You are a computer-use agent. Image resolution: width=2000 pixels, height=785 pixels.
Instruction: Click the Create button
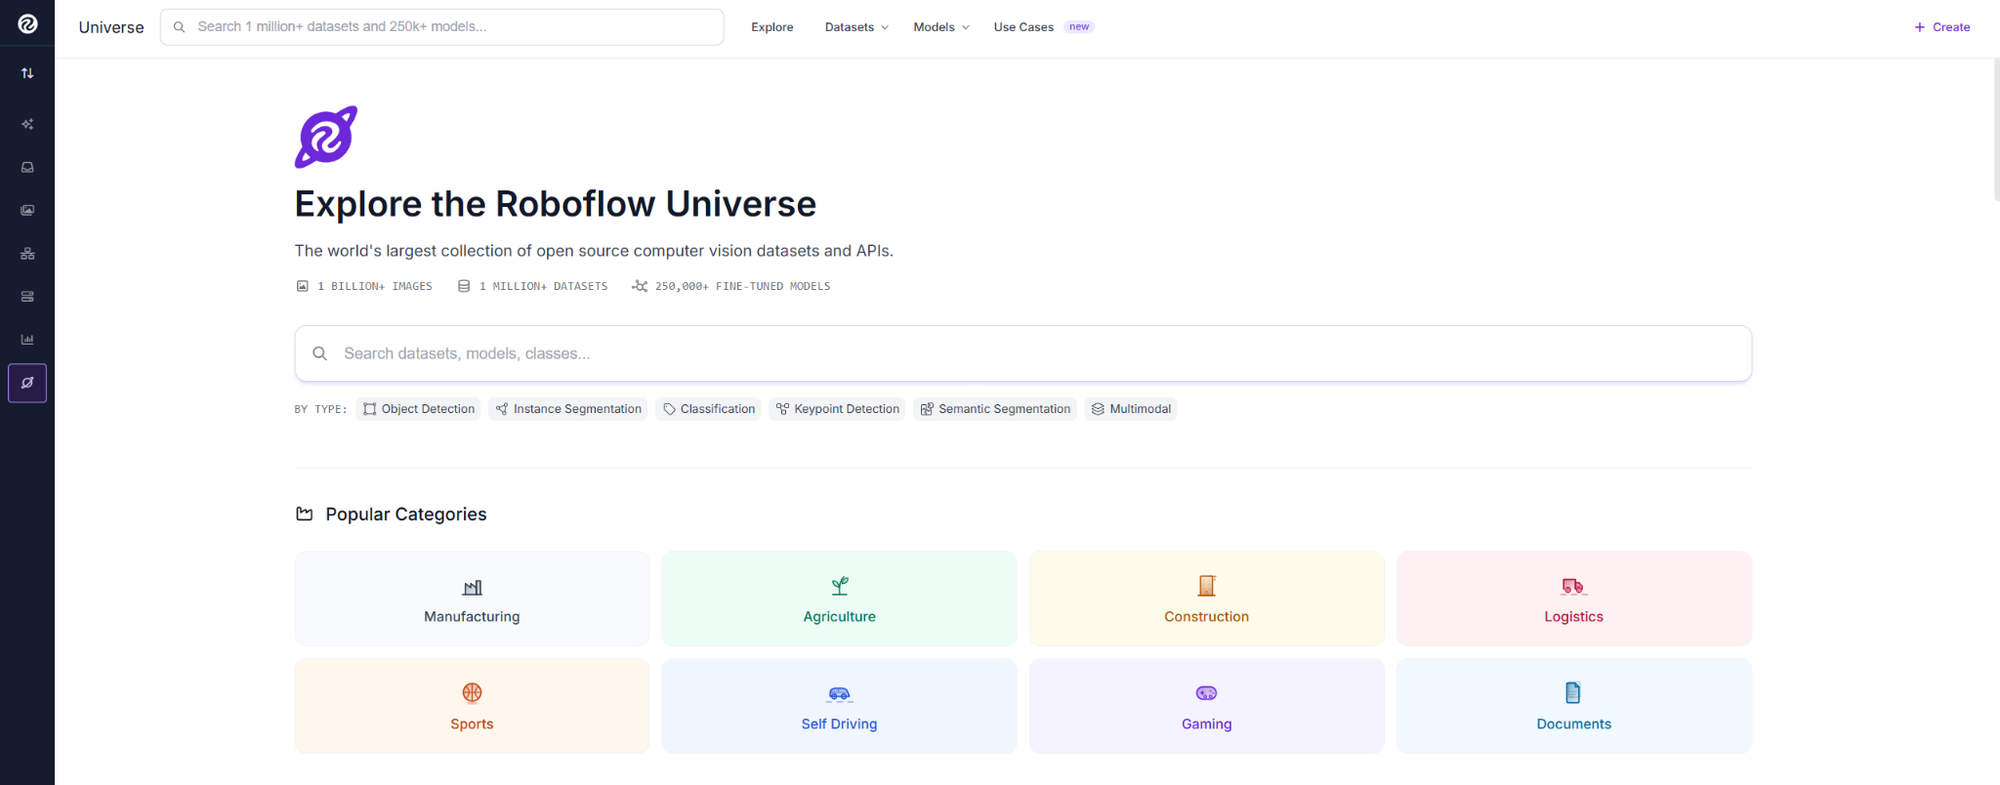click(1942, 27)
